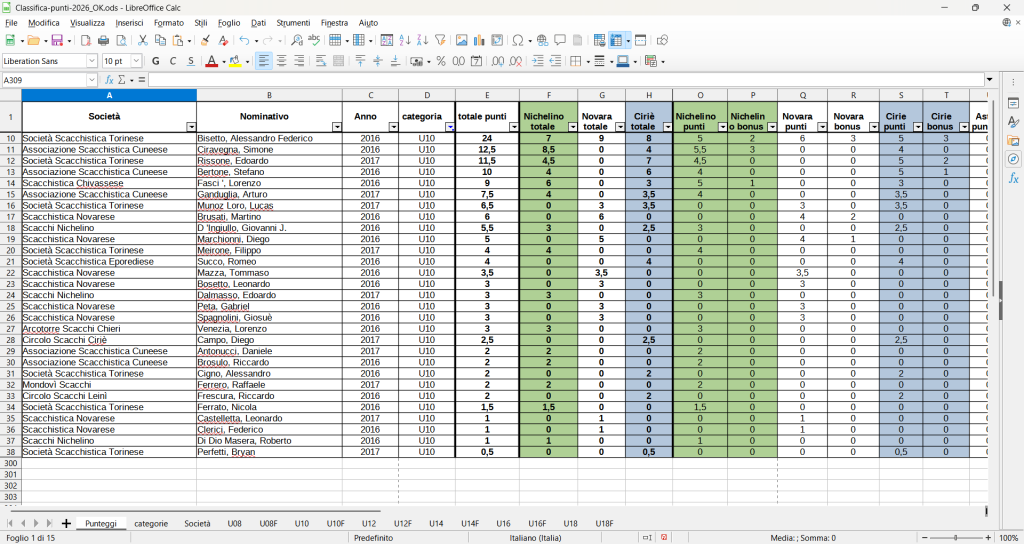Open the Società column filter dropdown

click(190, 127)
